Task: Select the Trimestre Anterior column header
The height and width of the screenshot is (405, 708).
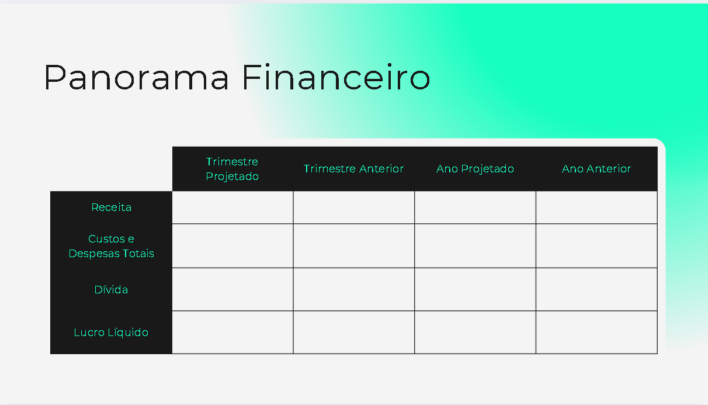Action: click(354, 169)
